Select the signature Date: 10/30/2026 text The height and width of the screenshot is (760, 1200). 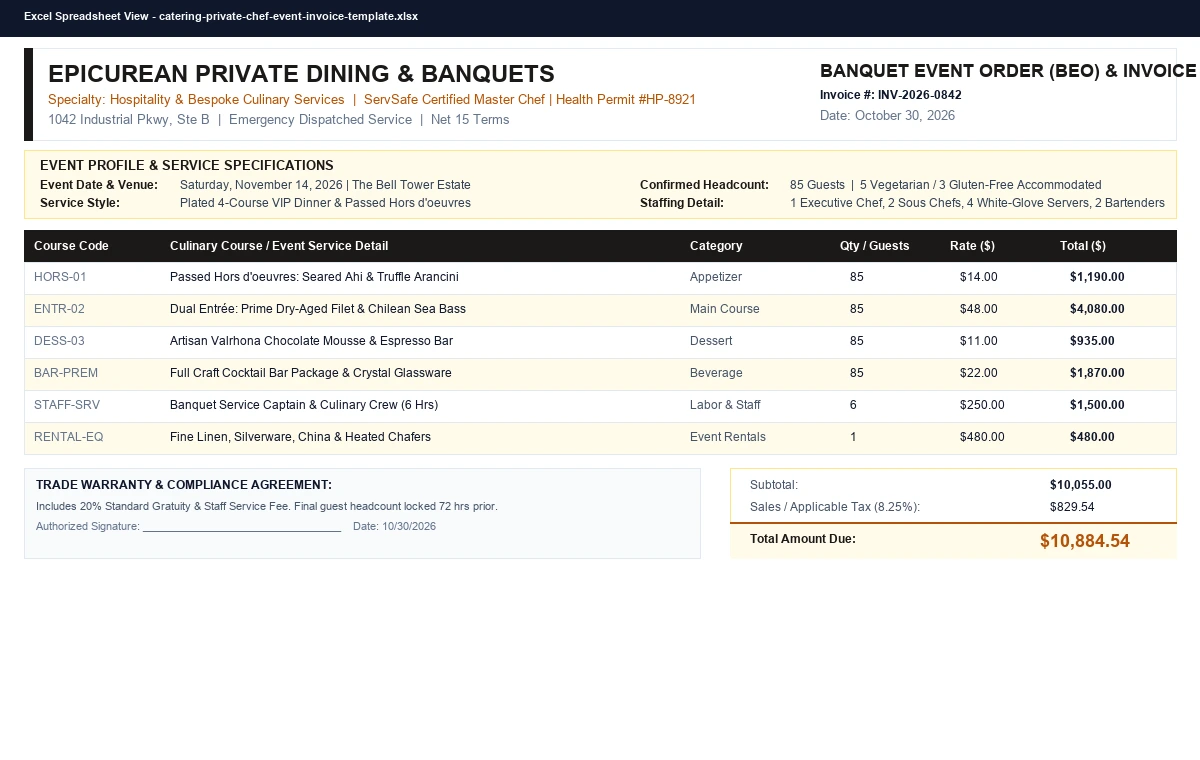(394, 527)
